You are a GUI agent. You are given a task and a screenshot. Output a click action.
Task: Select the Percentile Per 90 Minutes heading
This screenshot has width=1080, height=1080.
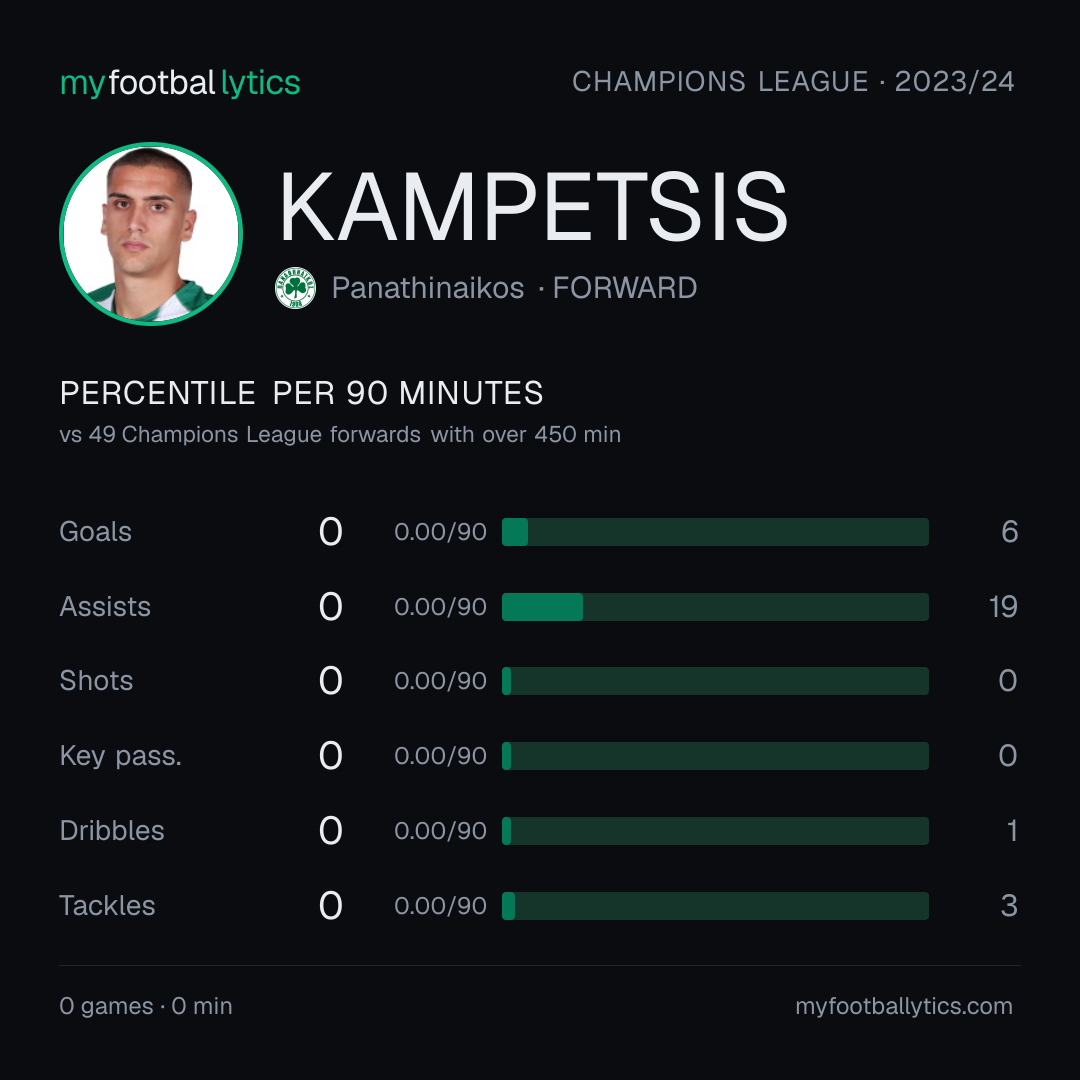coord(302,393)
